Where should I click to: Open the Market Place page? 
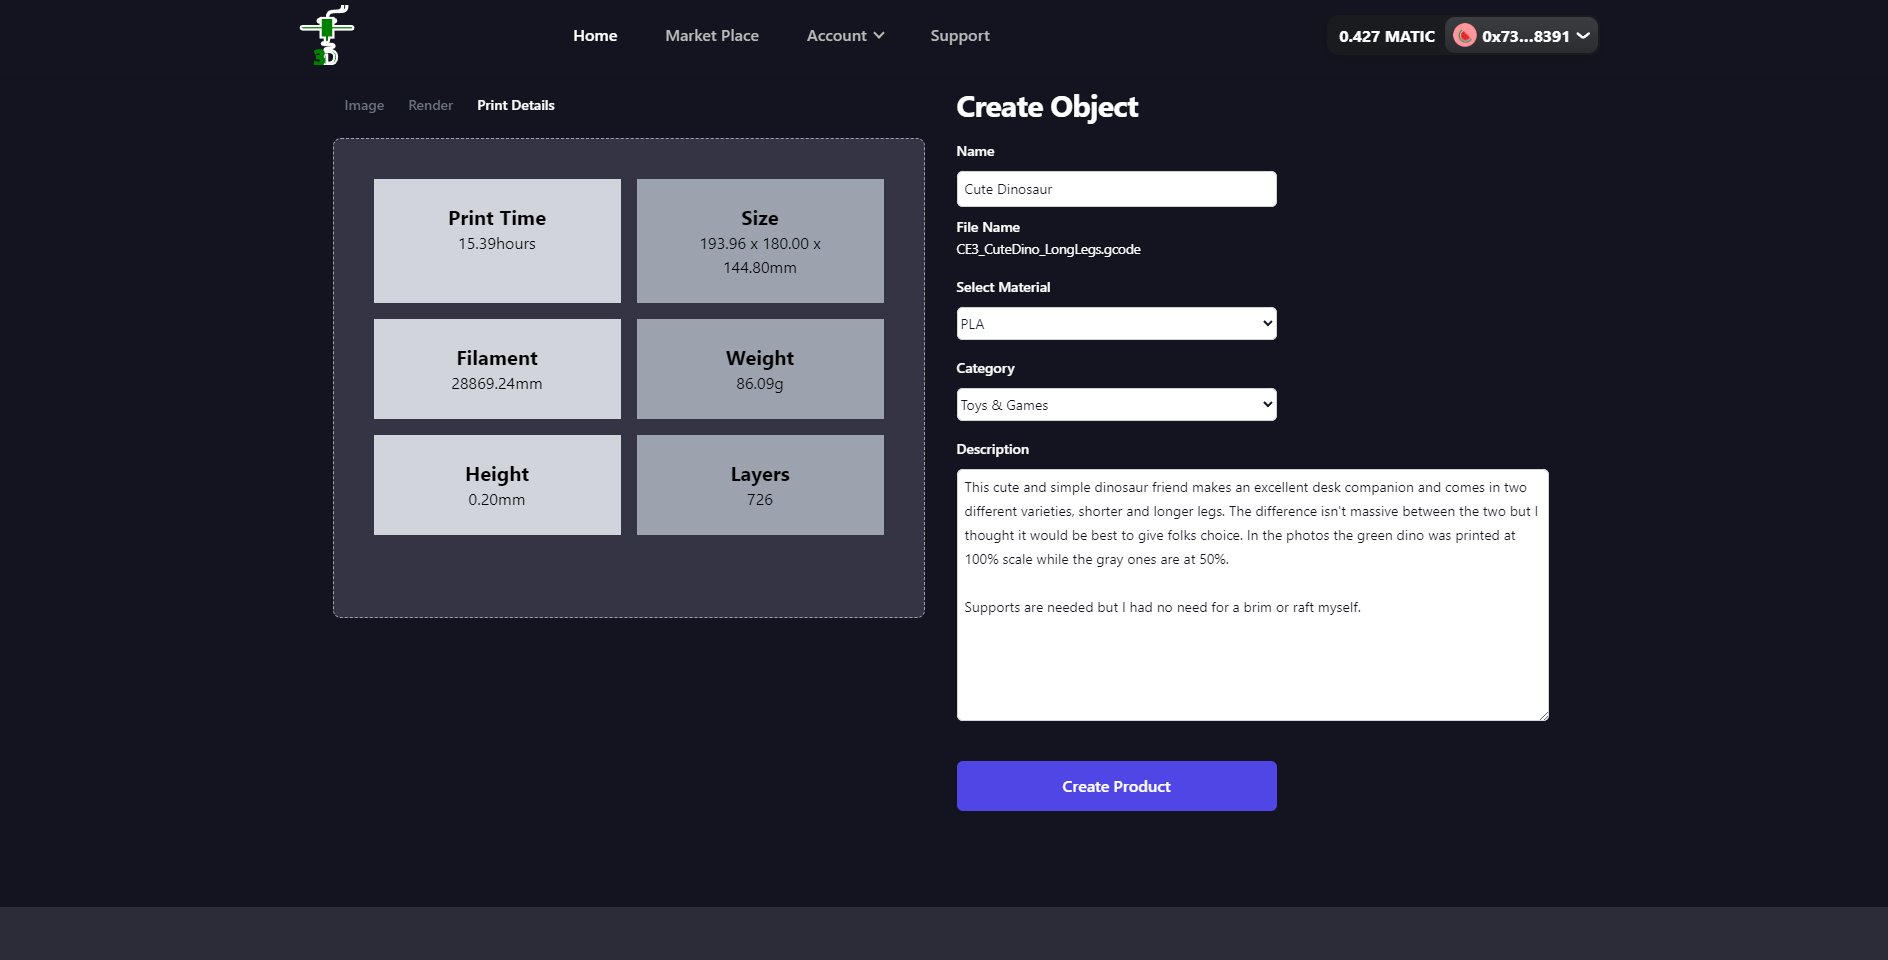712,36
